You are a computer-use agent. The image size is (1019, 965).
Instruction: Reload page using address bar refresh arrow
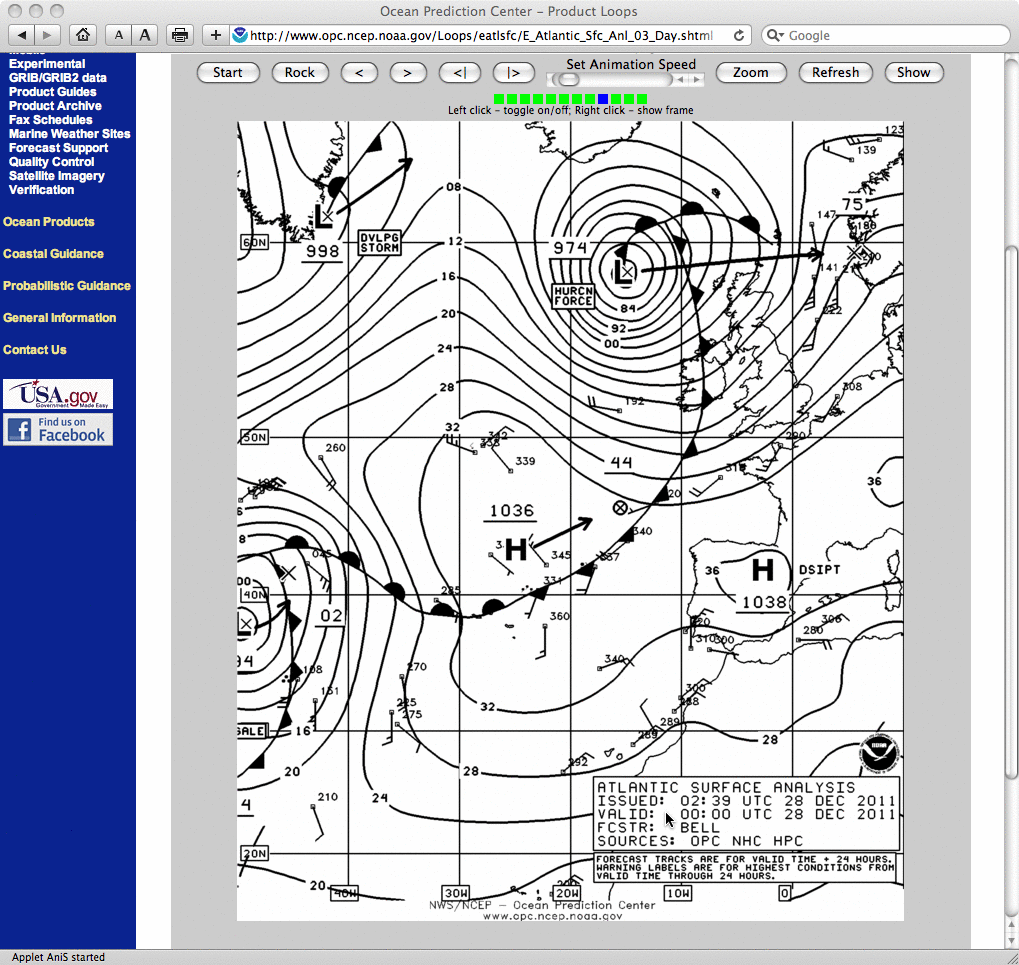(x=739, y=35)
